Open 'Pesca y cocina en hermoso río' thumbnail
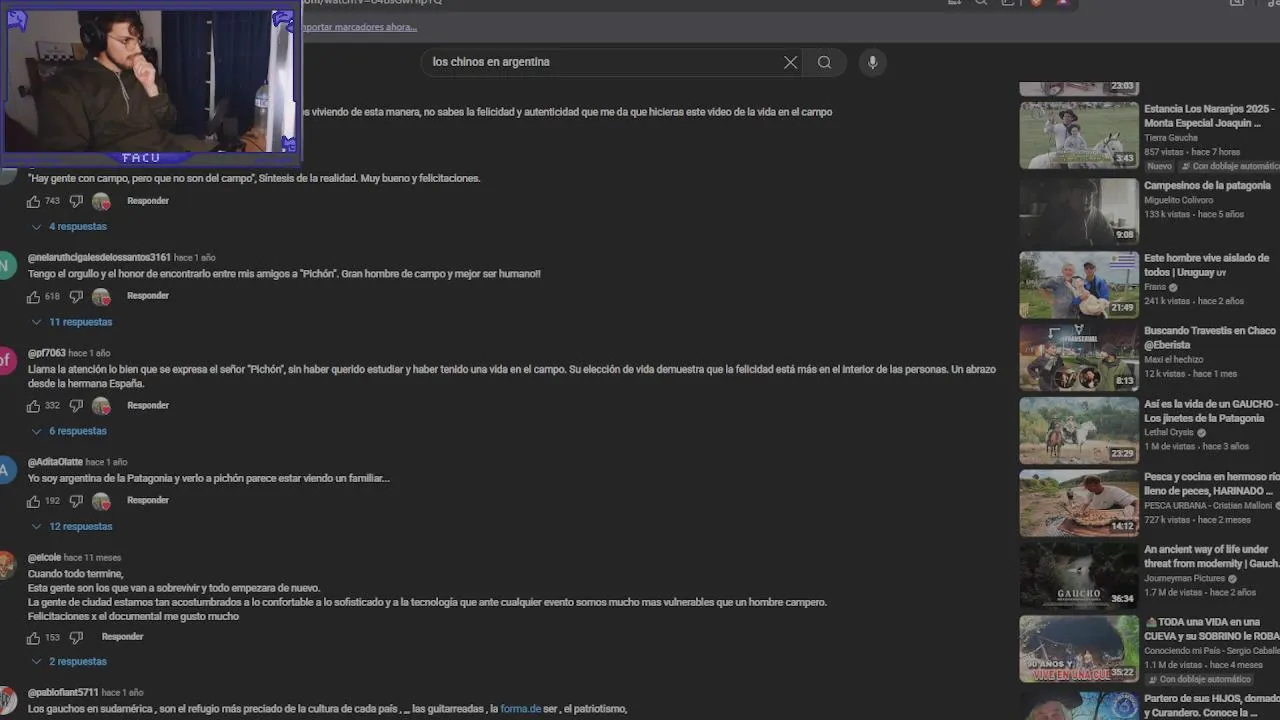 pos(1079,503)
